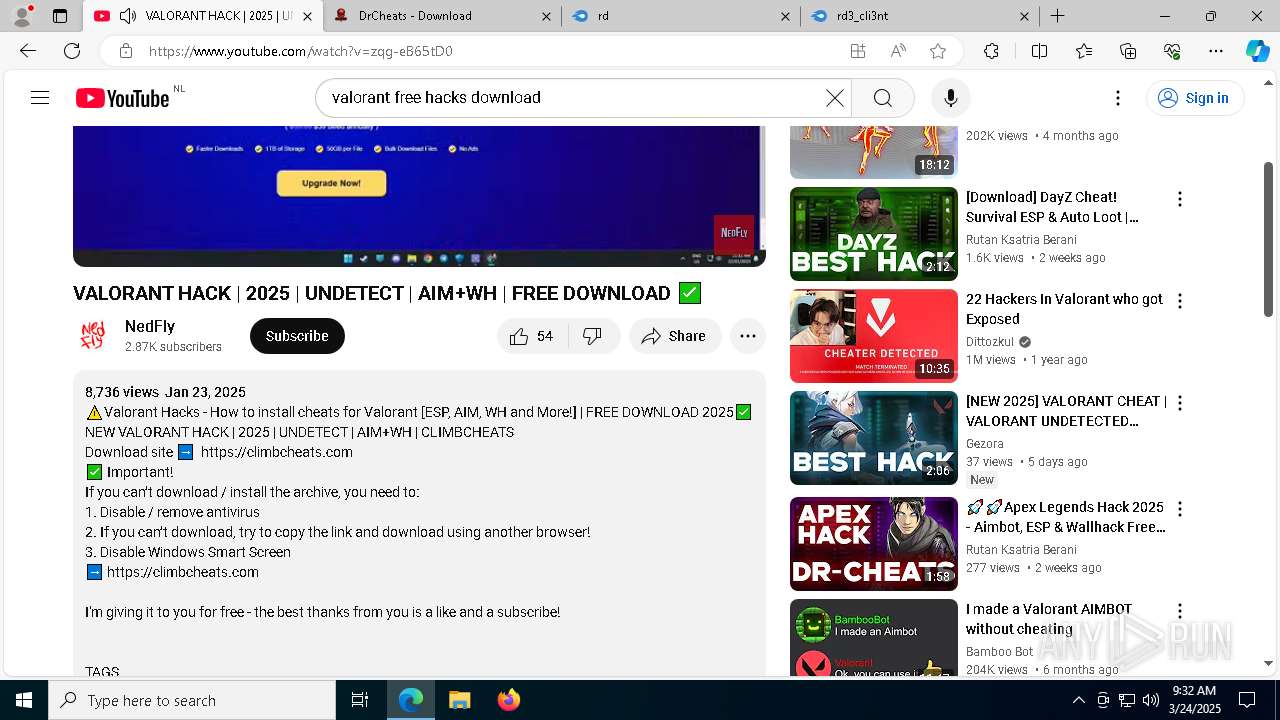This screenshot has width=1280, height=720.
Task: Refresh the current page
Action: point(72,51)
